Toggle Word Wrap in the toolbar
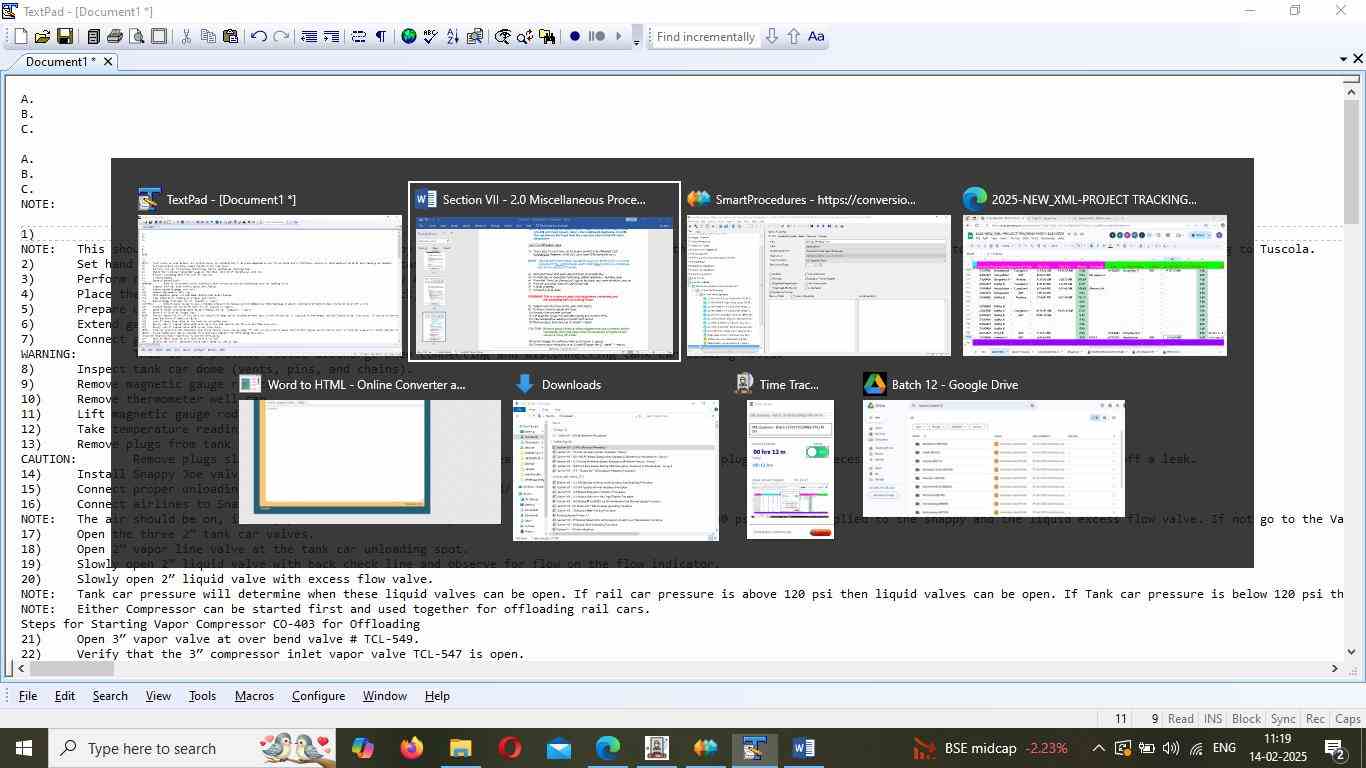The image size is (1366, 768). pos(359,36)
